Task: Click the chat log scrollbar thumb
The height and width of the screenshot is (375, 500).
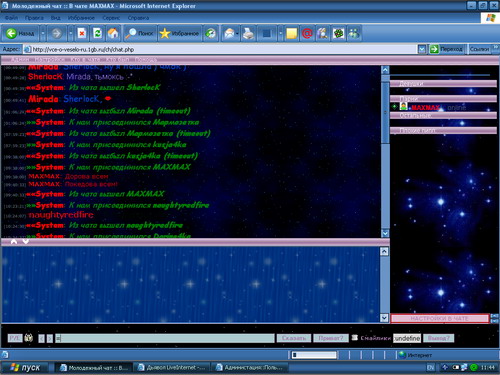Action: 385,112
